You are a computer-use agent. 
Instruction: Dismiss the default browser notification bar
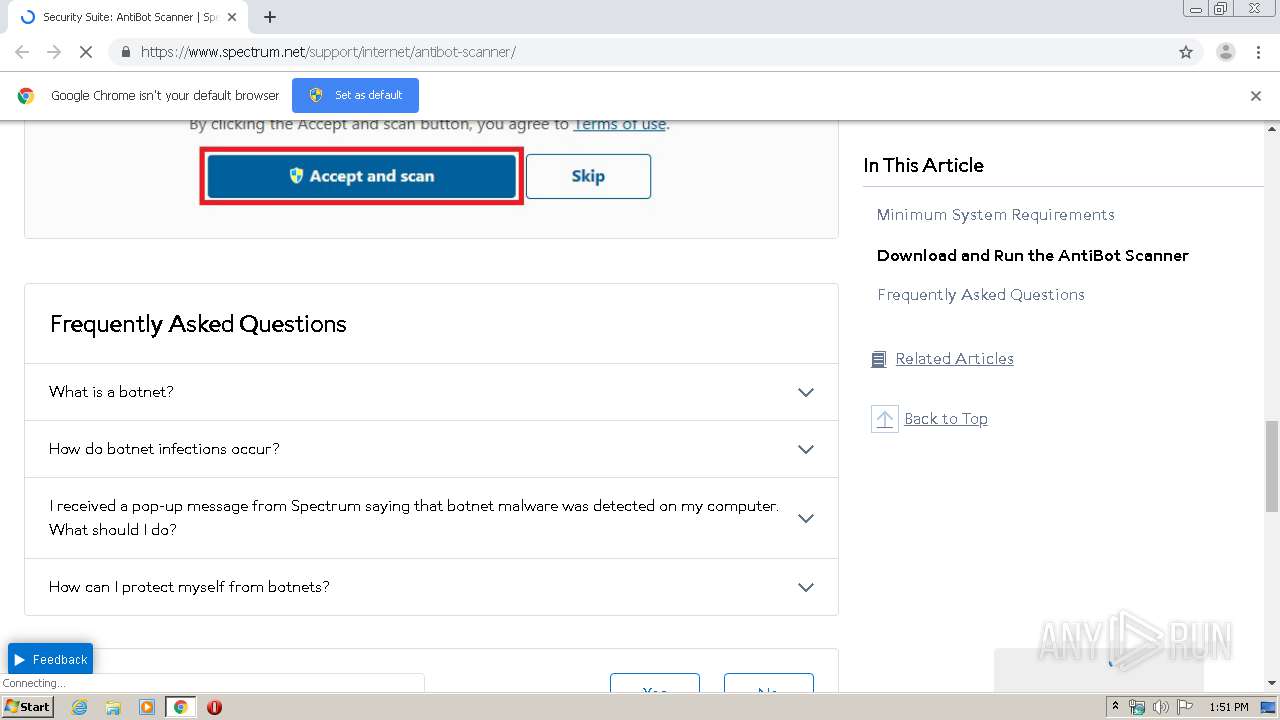(1256, 96)
